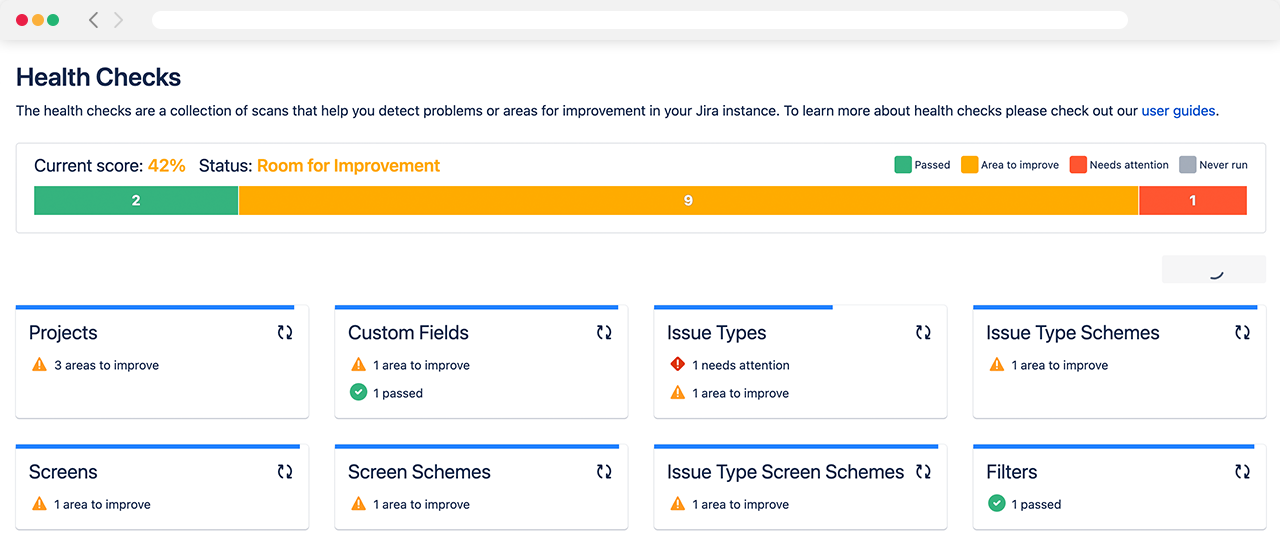Rerun the Custom Fields scan
Viewport: 1280px width, 546px height.
coord(604,333)
